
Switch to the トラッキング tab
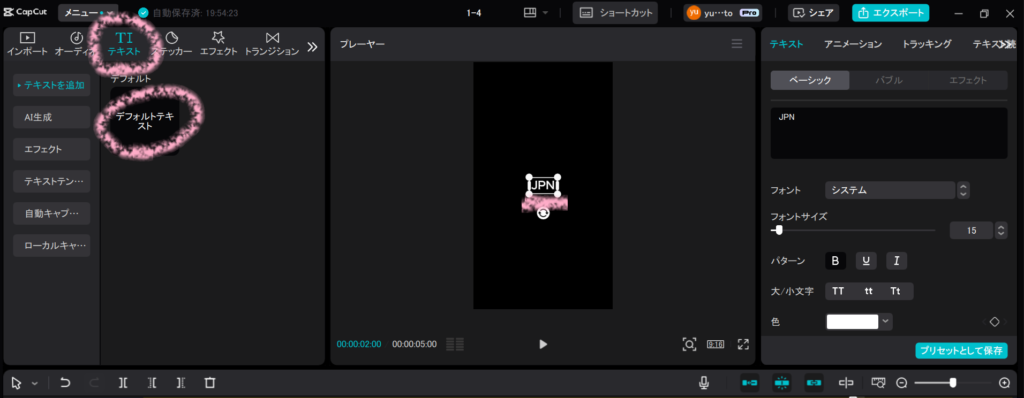926,44
